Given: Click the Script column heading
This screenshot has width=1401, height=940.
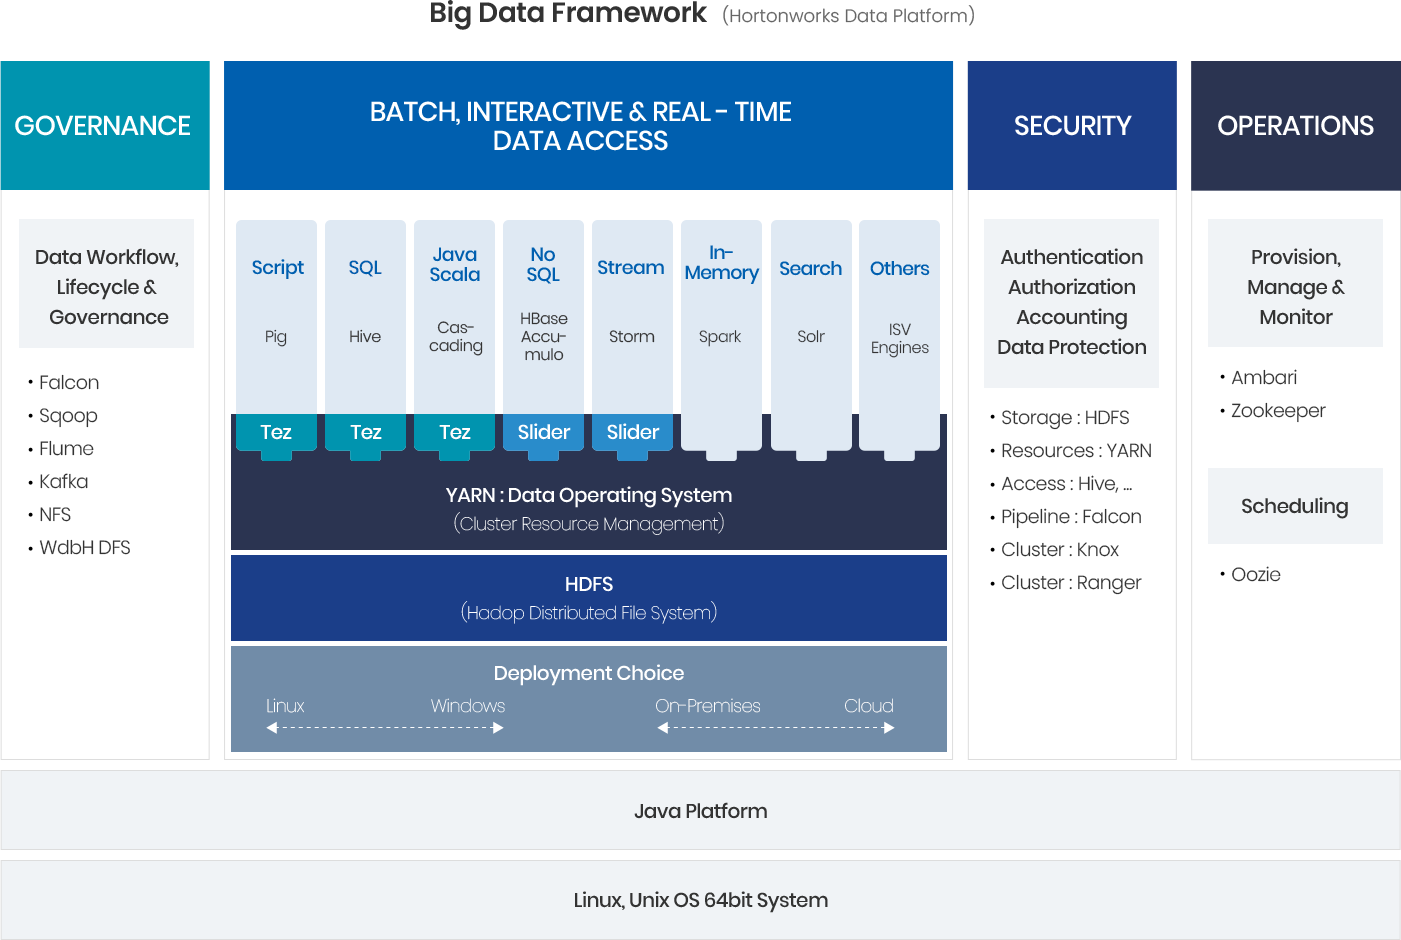Looking at the screenshot, I should (x=277, y=268).
